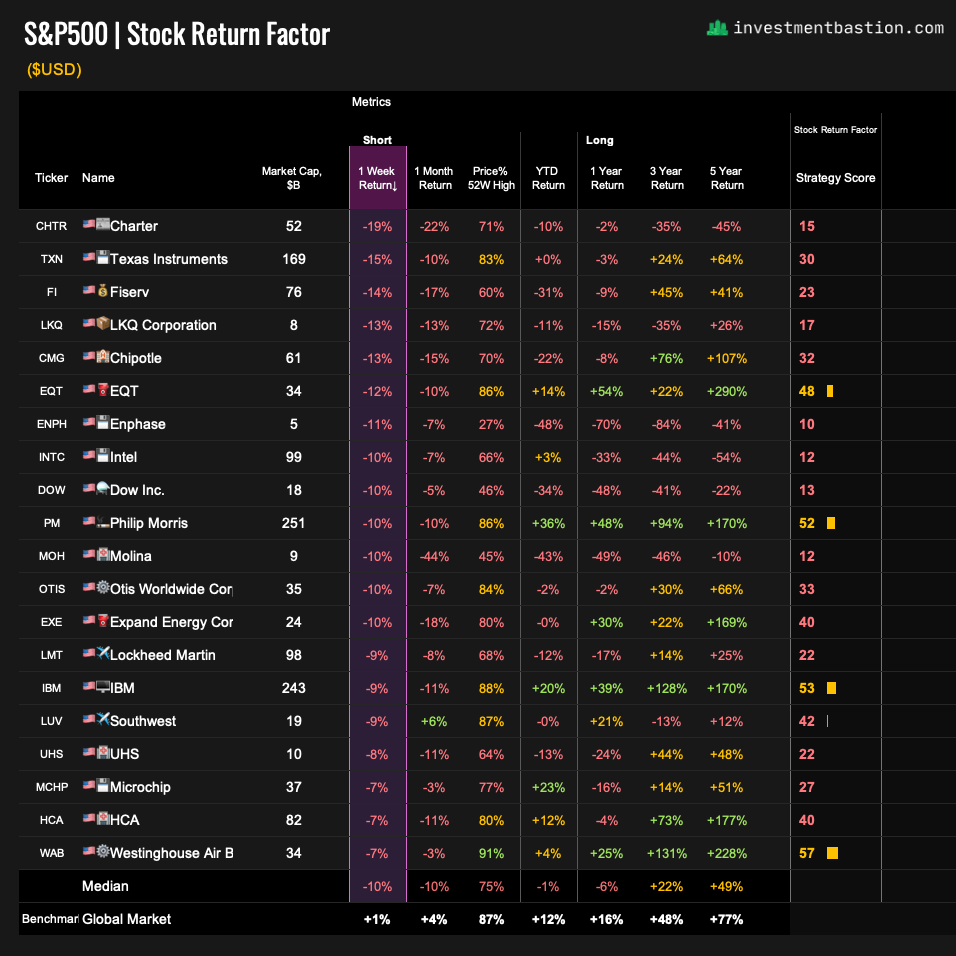
Task: Click the Median +49% 5 Year Return
Action: (x=727, y=886)
